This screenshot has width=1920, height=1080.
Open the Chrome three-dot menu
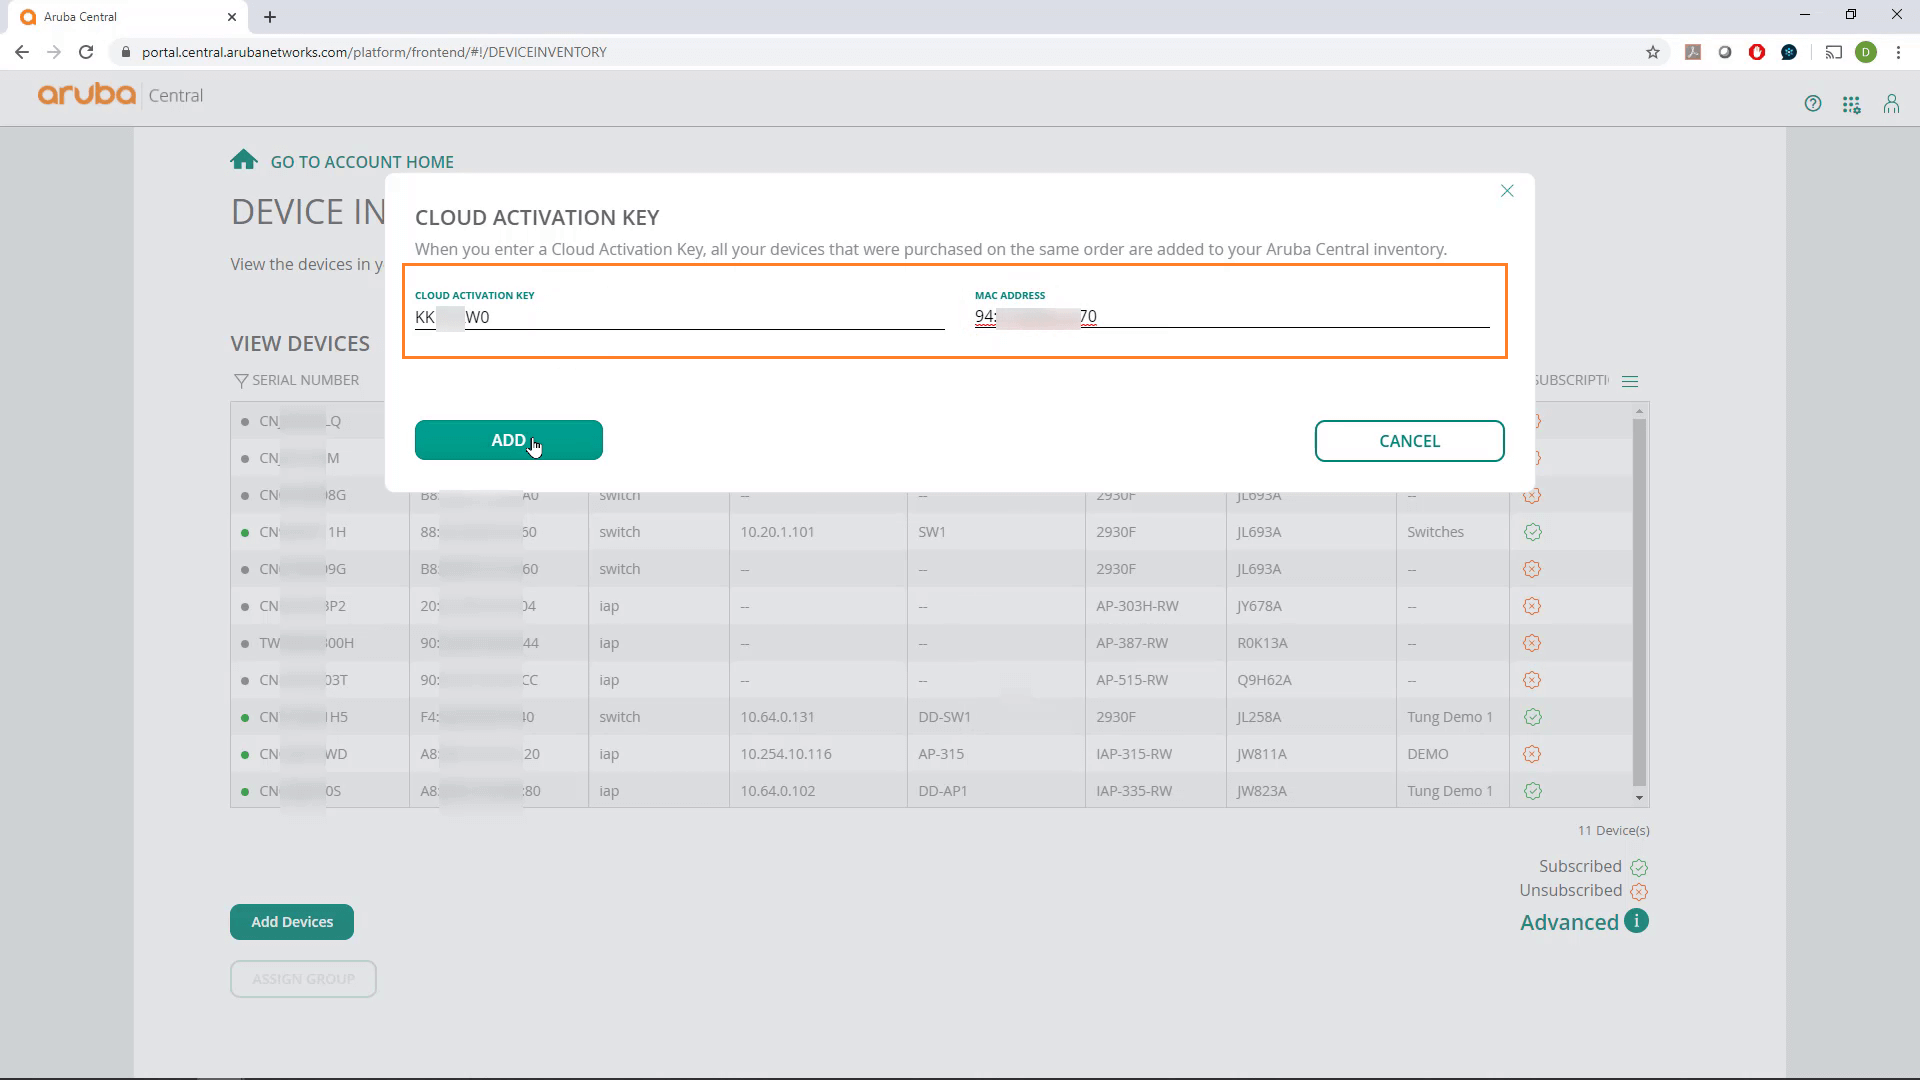tap(1899, 52)
